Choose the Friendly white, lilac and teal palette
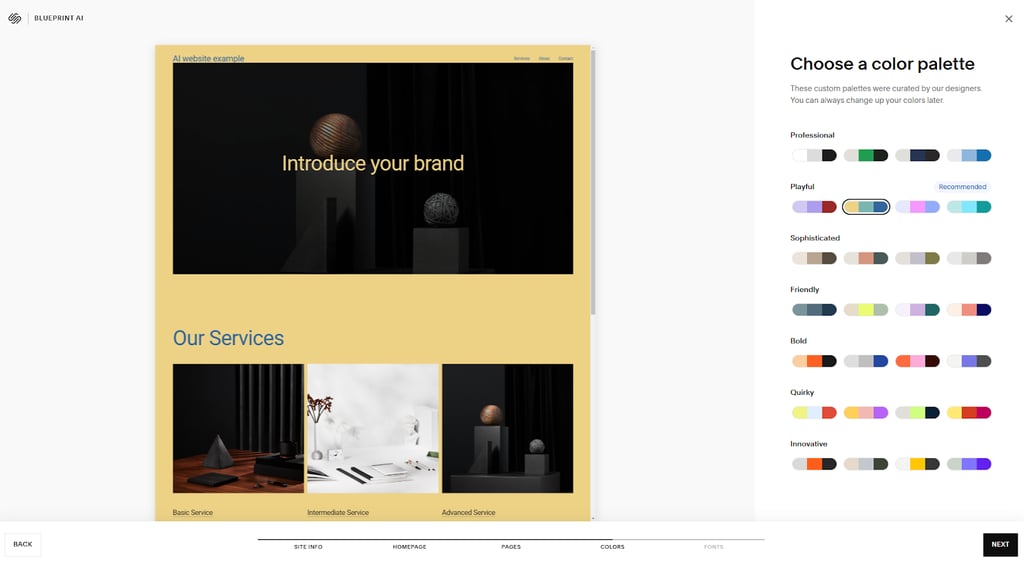 click(917, 309)
